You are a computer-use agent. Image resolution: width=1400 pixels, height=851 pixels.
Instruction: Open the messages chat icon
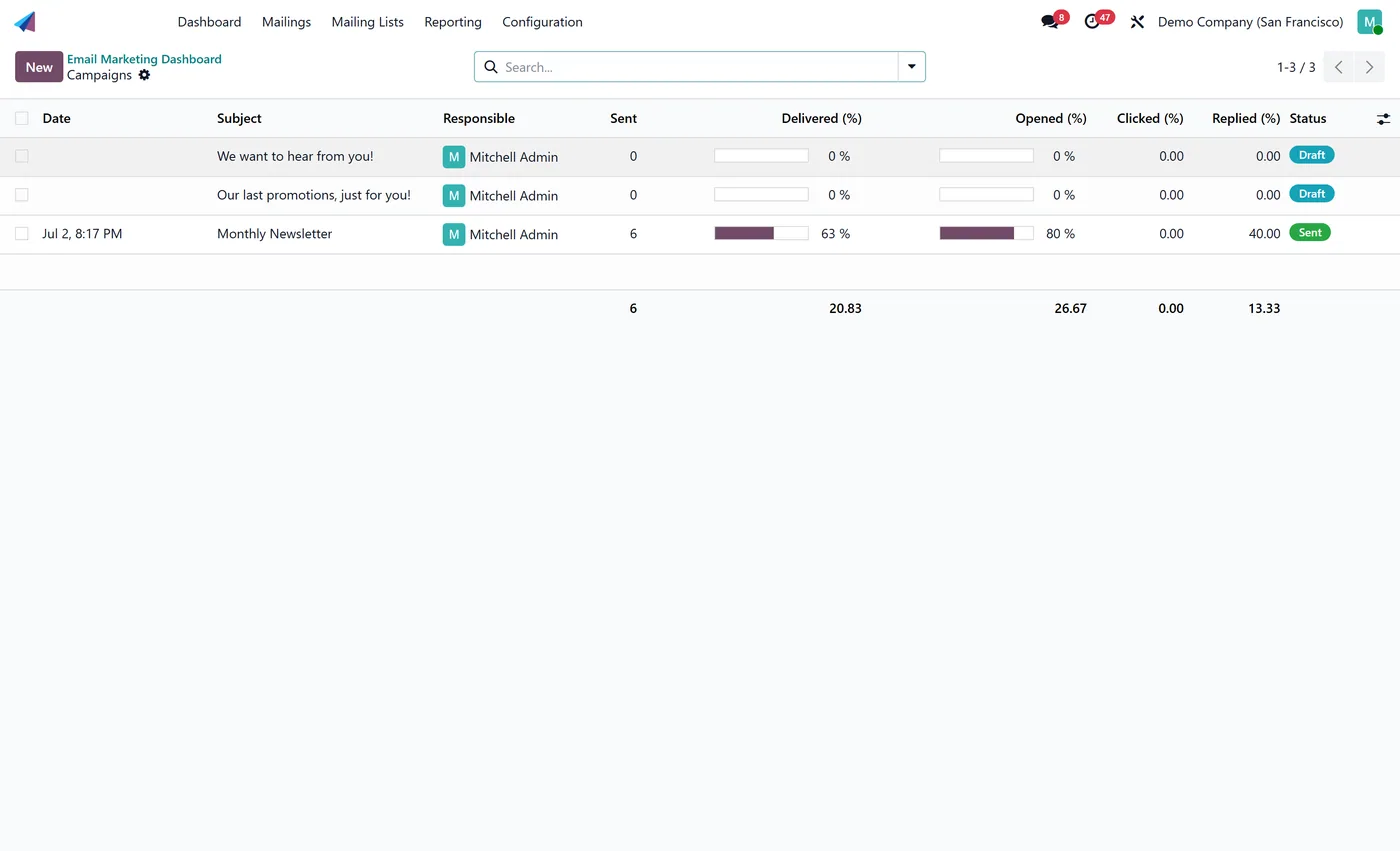pyautogui.click(x=1049, y=21)
